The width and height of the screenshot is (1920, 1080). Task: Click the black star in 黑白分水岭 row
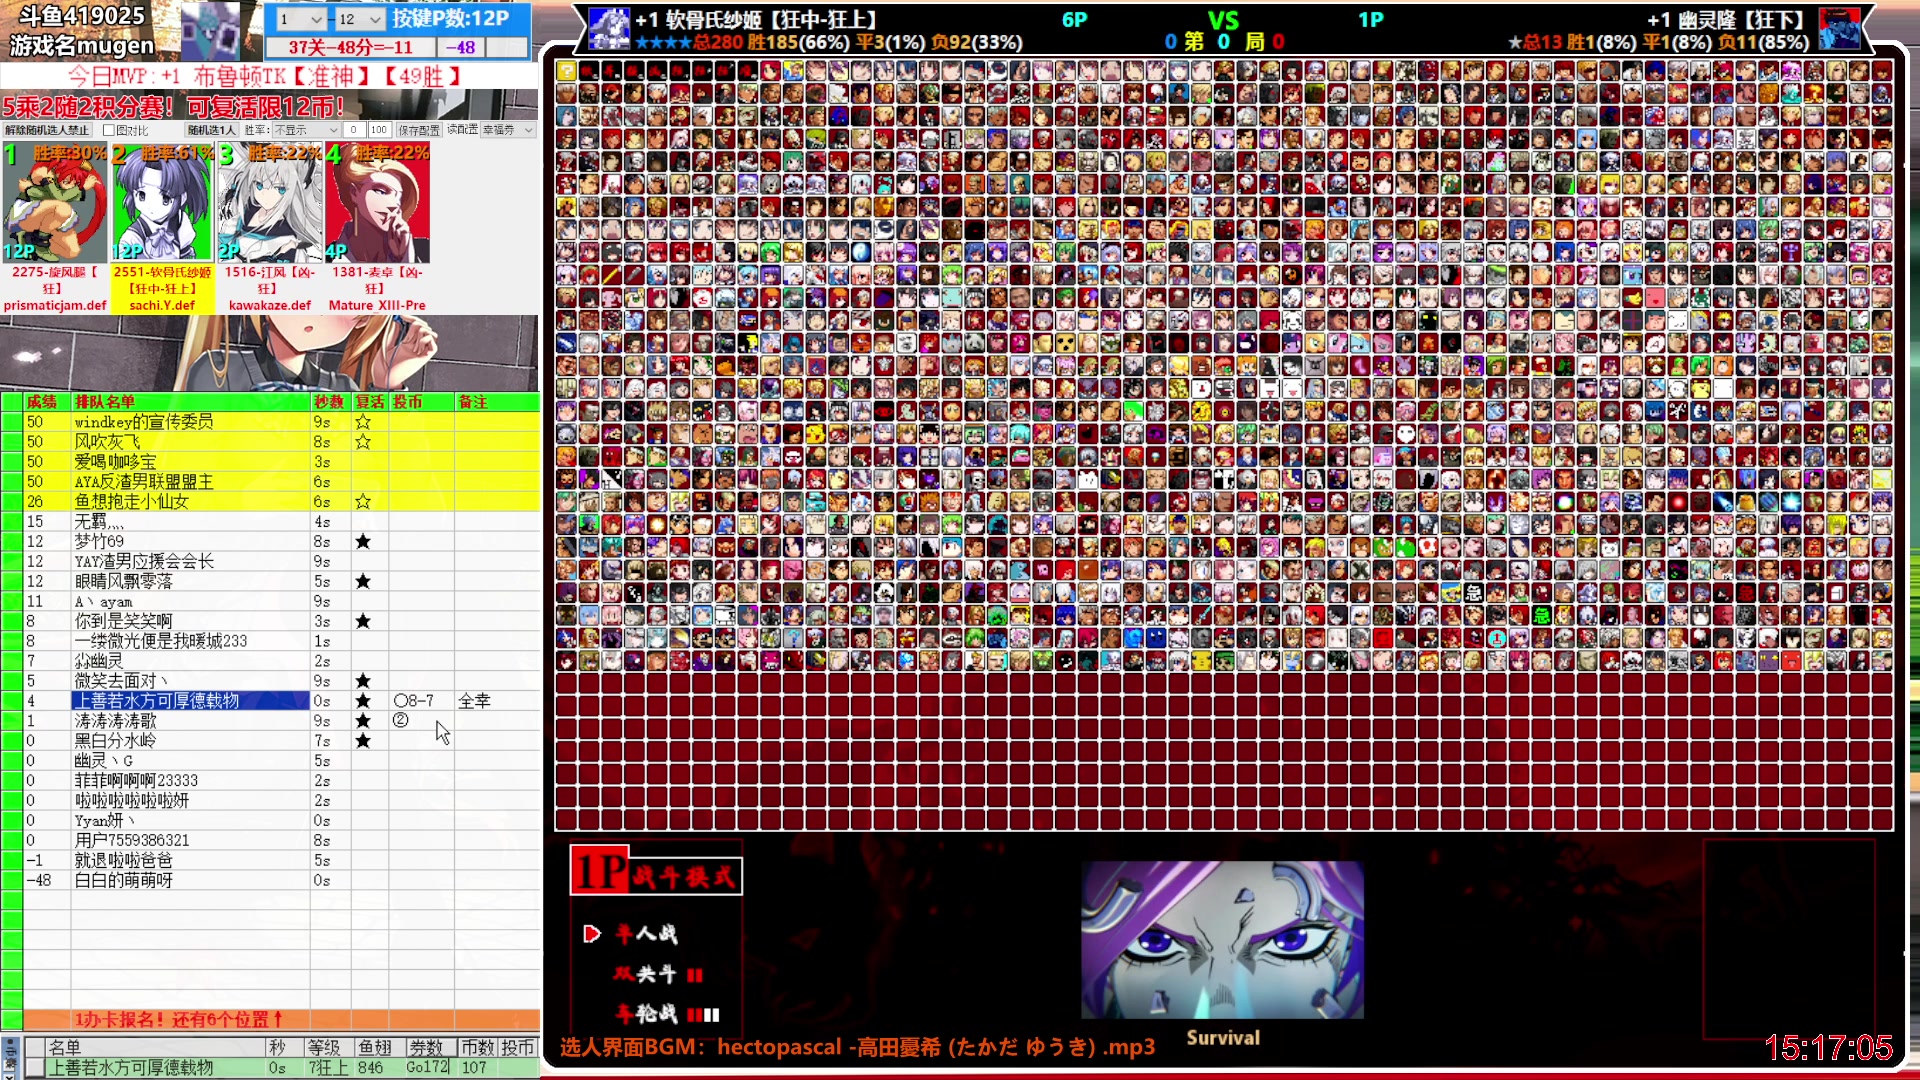click(363, 742)
